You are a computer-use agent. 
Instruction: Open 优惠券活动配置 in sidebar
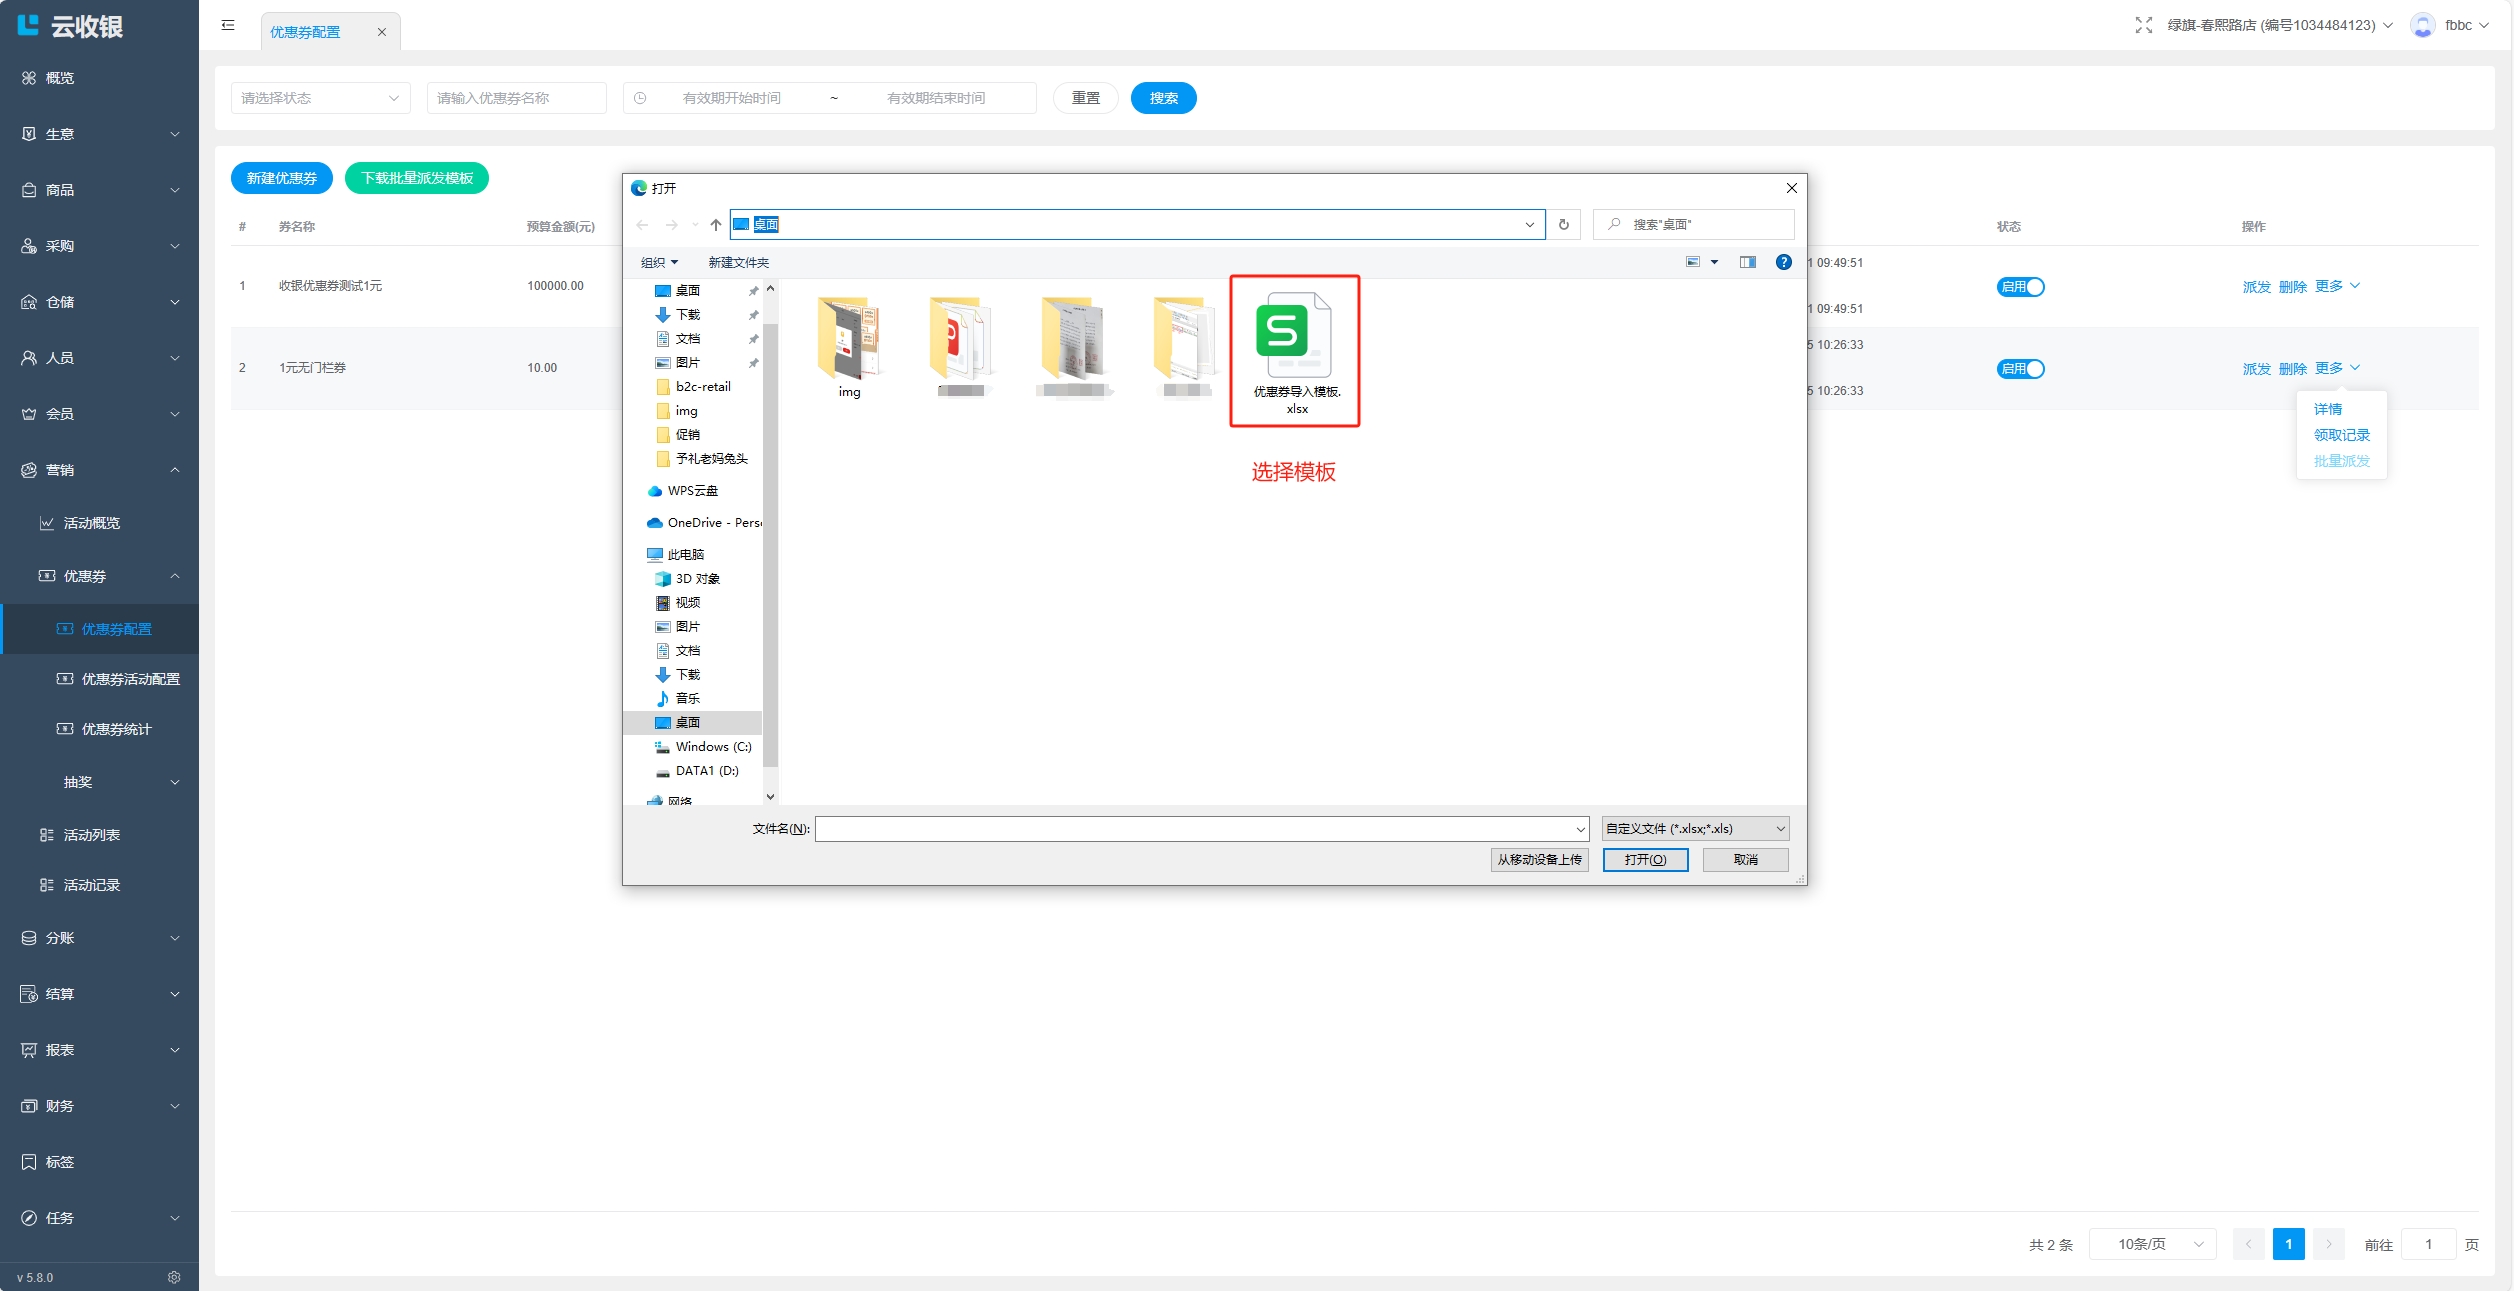(x=130, y=679)
